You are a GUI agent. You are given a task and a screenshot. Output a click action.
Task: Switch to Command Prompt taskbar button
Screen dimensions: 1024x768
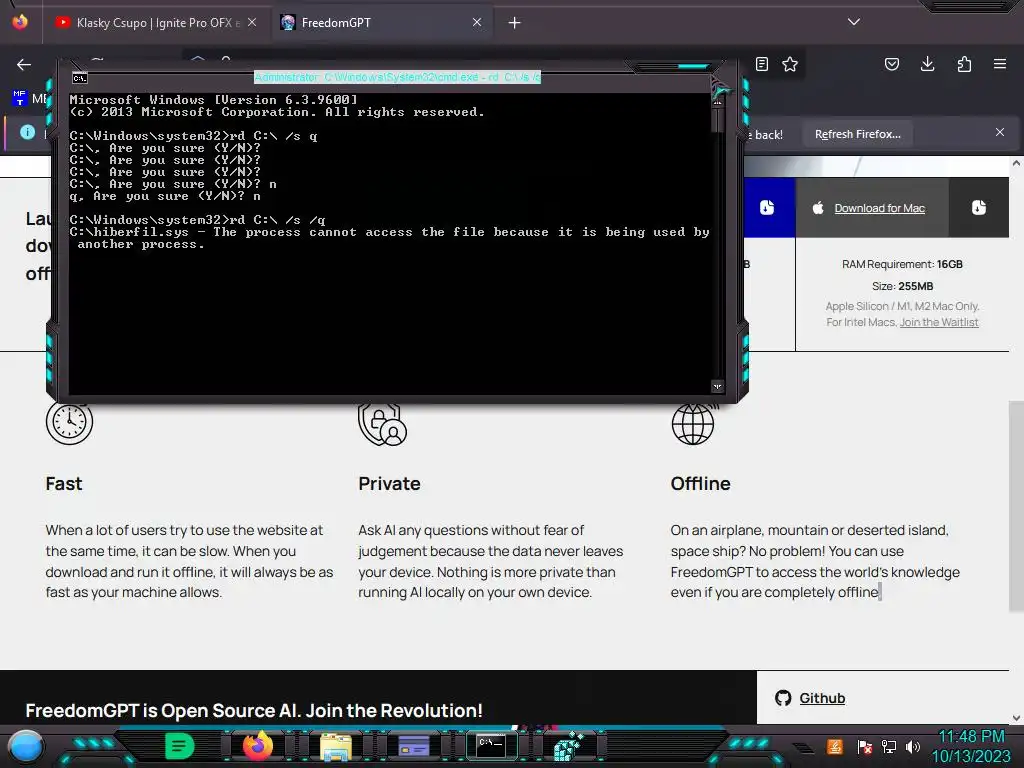pos(491,745)
